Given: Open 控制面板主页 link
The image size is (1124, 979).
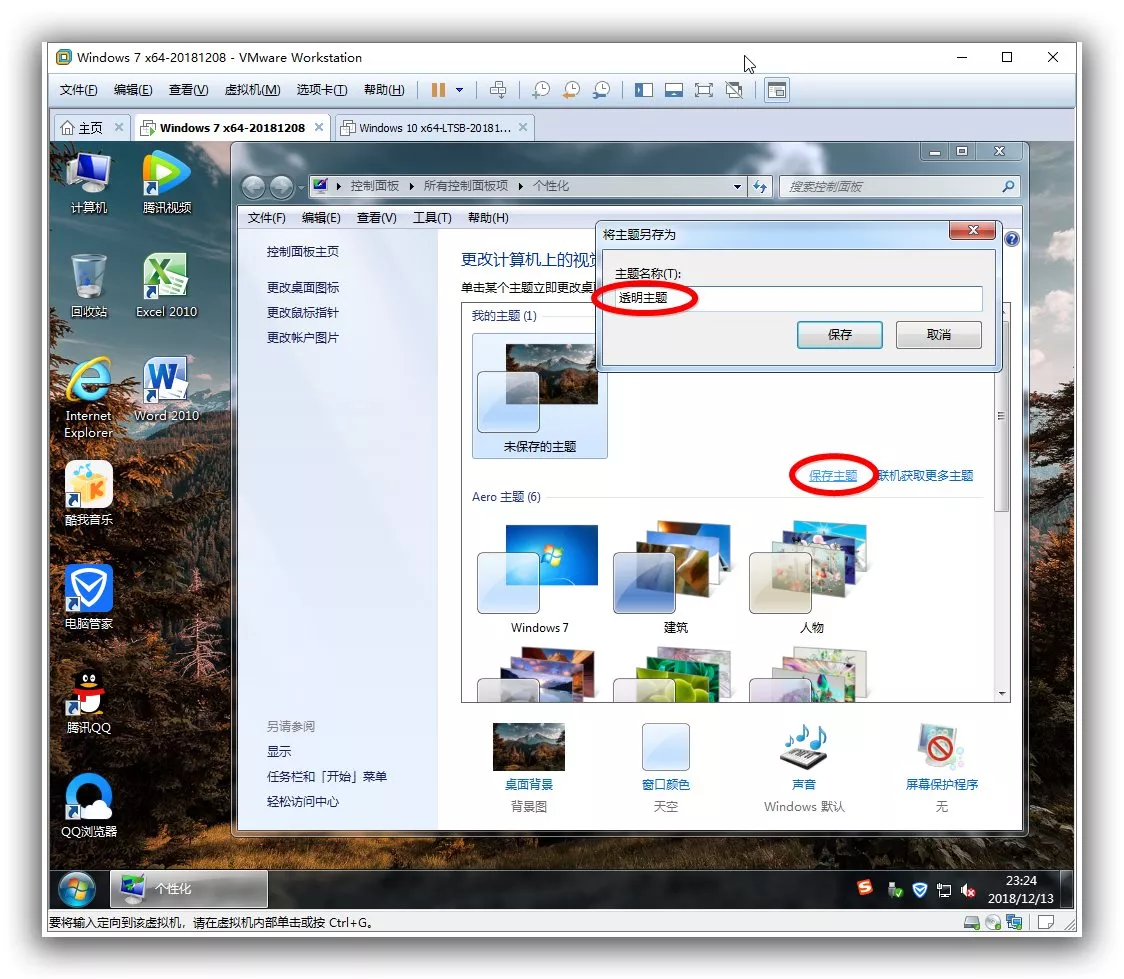Looking at the screenshot, I should coord(303,252).
